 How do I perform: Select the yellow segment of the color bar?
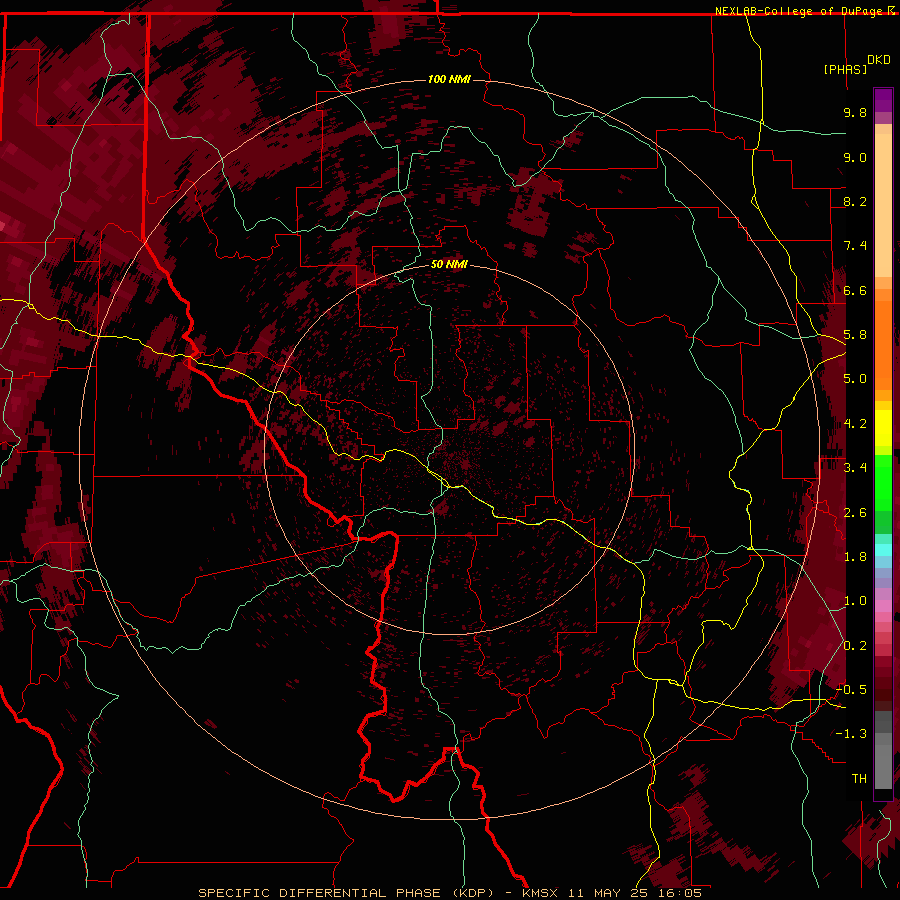coord(883,428)
